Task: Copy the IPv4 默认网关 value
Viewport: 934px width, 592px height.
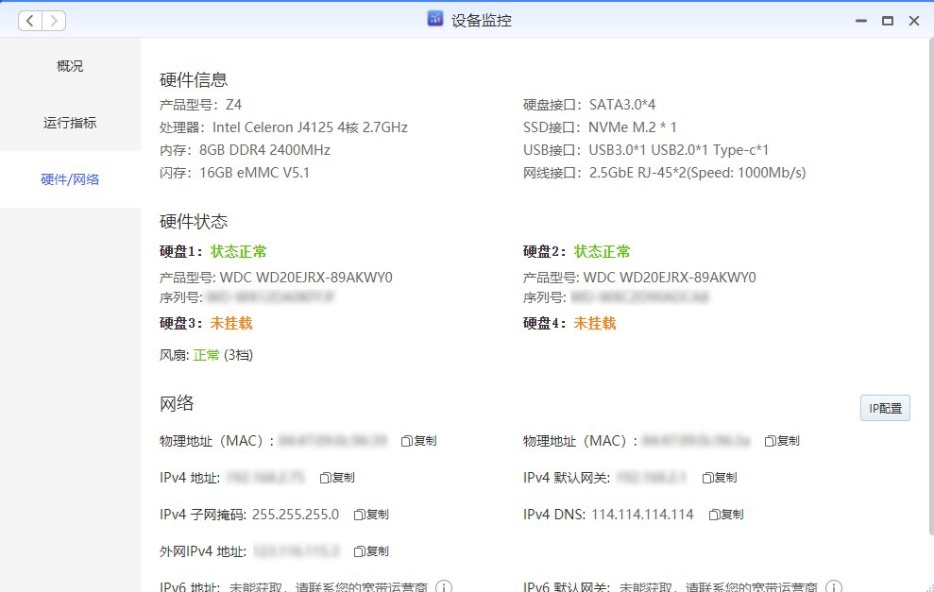Action: (x=720, y=478)
